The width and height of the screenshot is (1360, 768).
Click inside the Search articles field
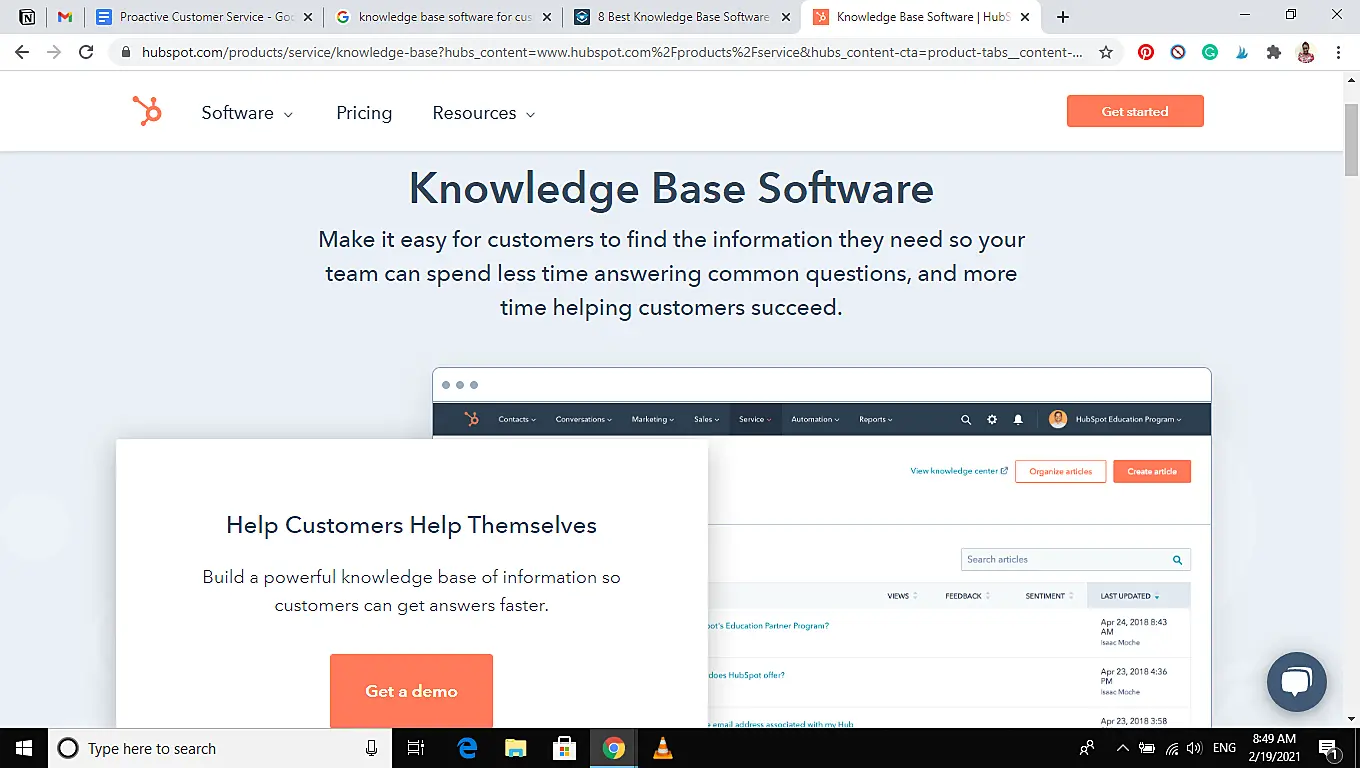(x=1060, y=559)
